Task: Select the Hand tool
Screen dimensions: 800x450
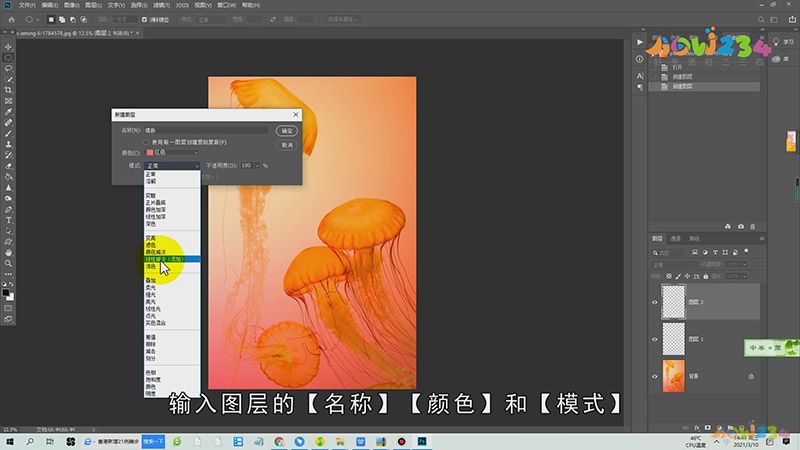Action: coord(8,253)
